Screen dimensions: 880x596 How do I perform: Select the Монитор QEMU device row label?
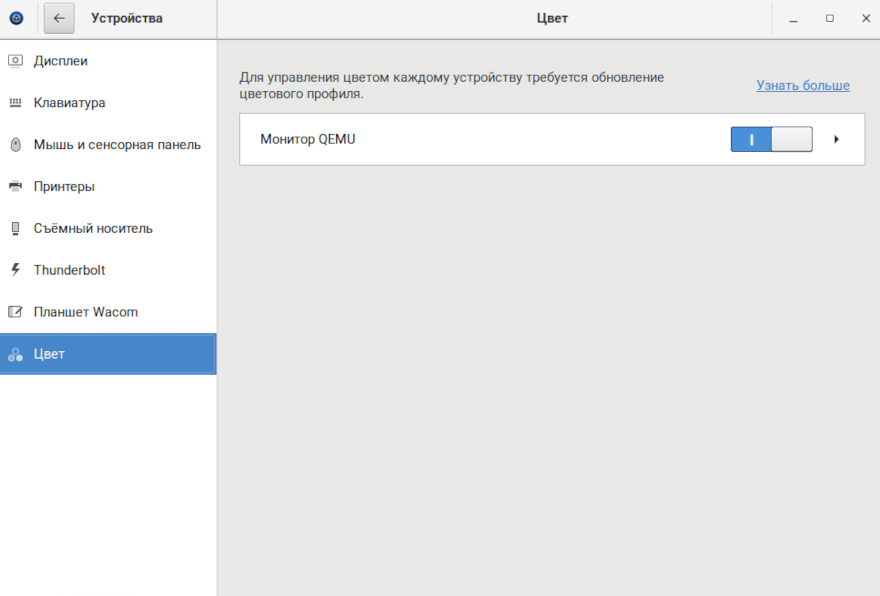(x=308, y=140)
